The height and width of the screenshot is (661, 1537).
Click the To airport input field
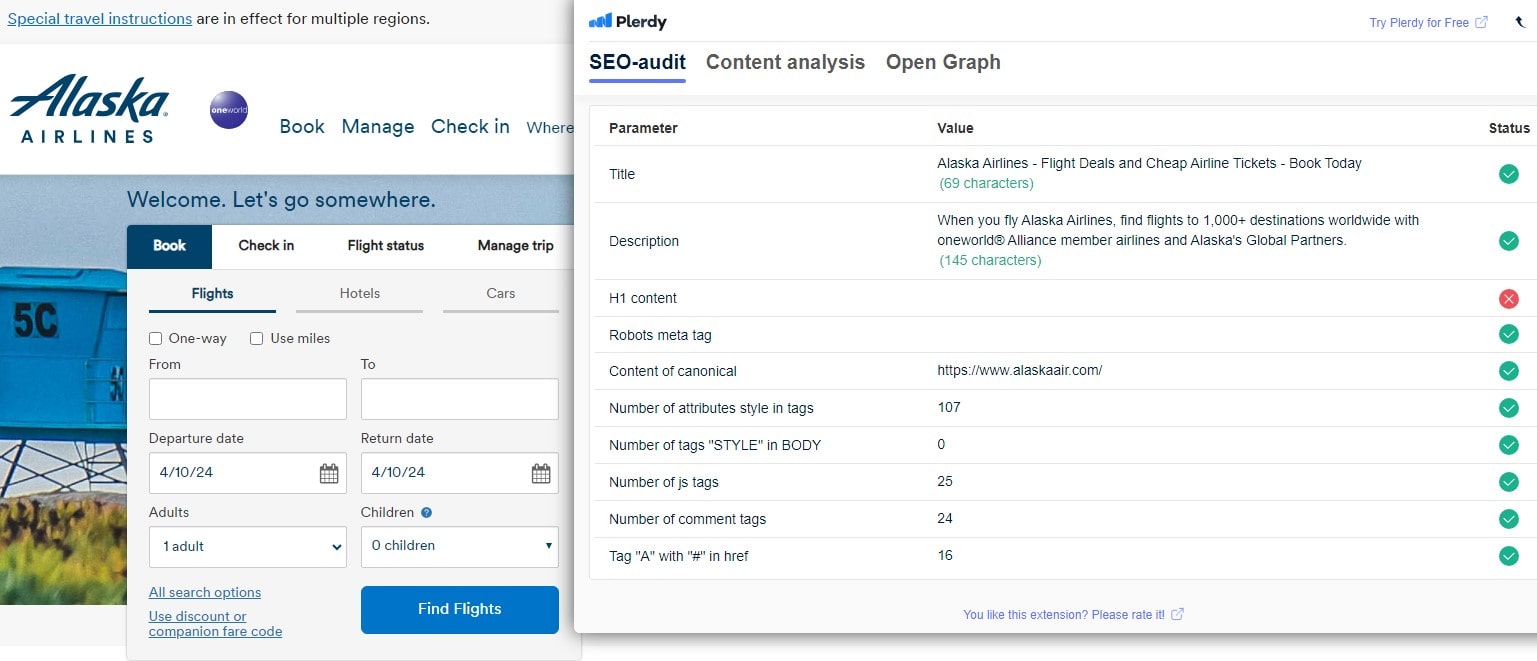(460, 399)
